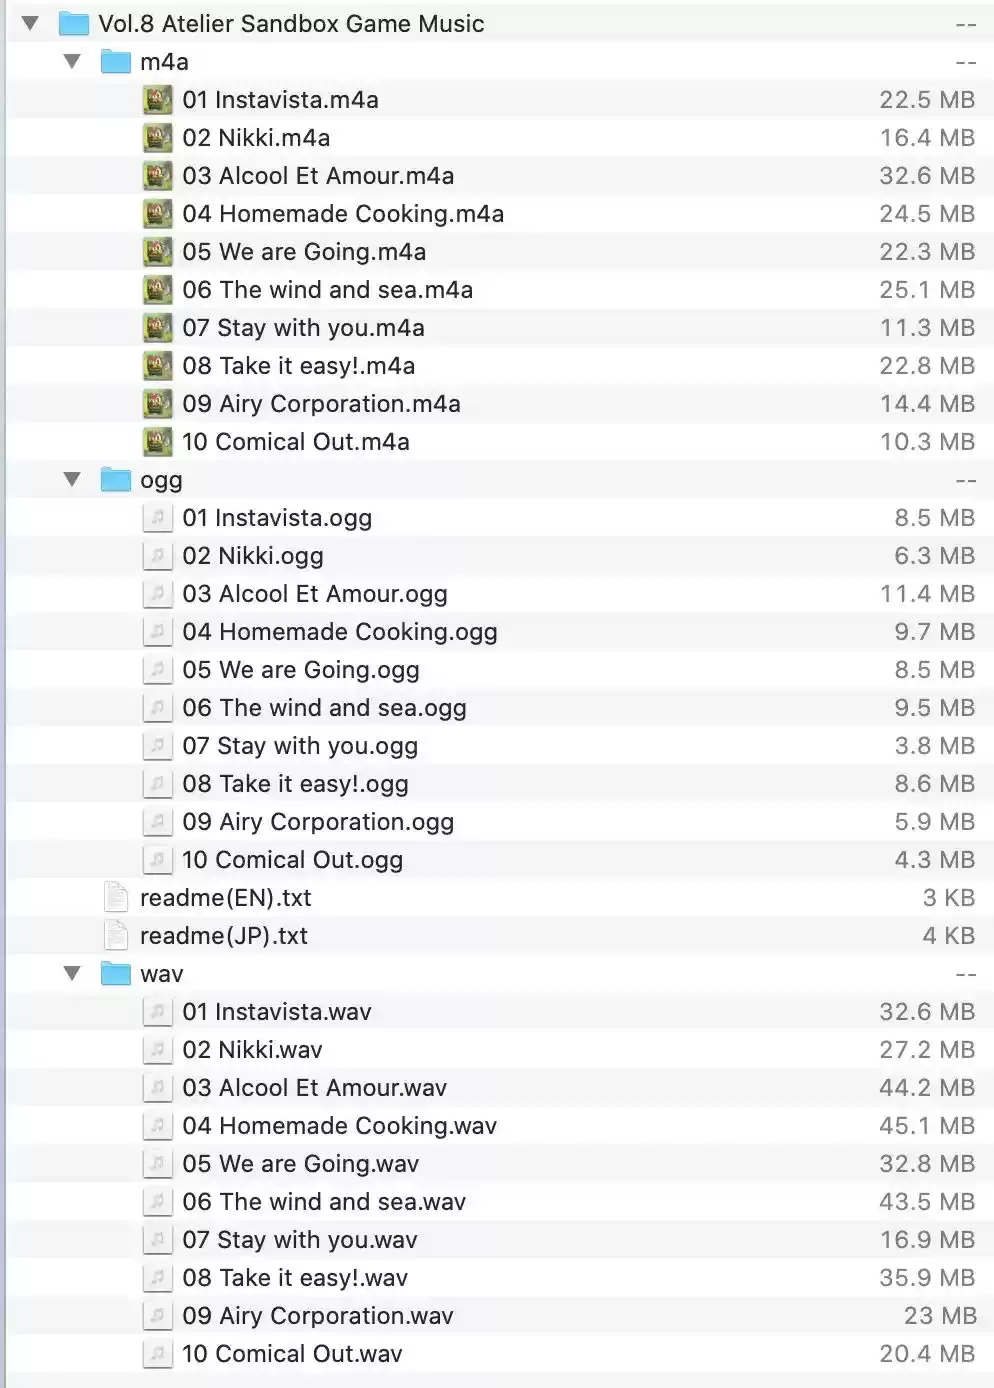Click the wav folder icon
Screen dimensions: 994x1388
116,974
